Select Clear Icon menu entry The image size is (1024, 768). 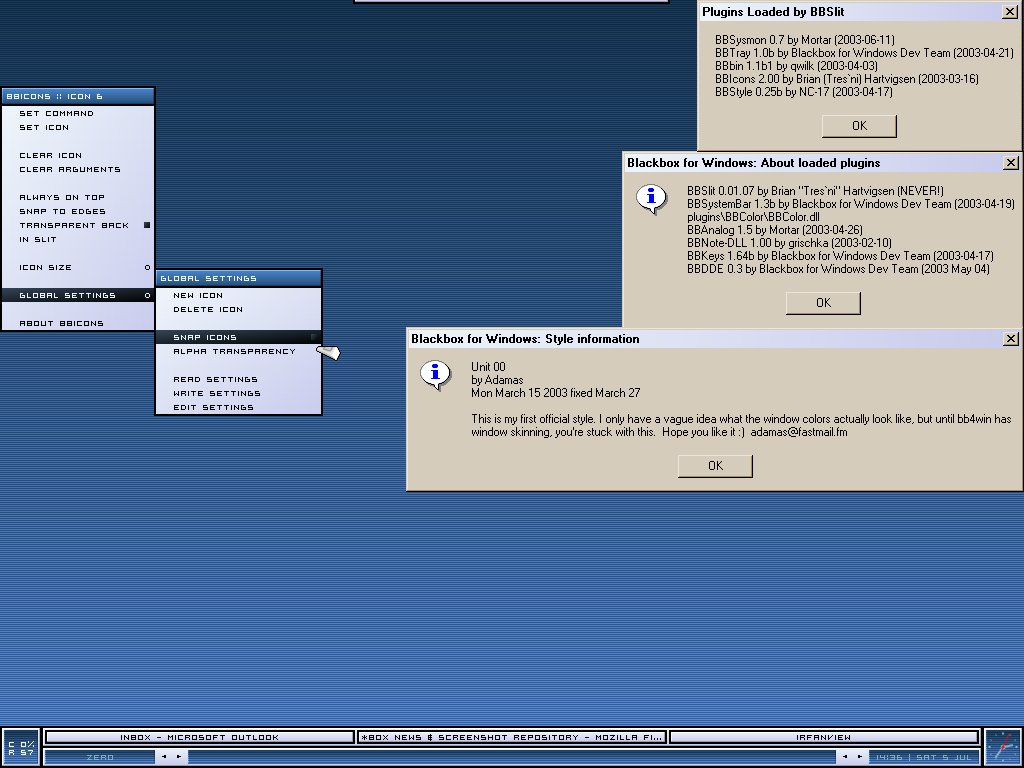[x=78, y=155]
